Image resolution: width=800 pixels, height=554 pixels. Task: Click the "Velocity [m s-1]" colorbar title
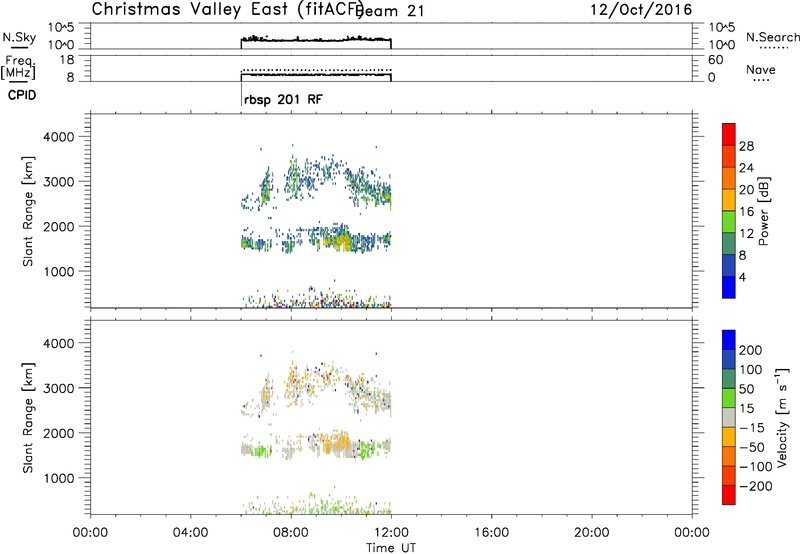pyautogui.click(x=781, y=417)
